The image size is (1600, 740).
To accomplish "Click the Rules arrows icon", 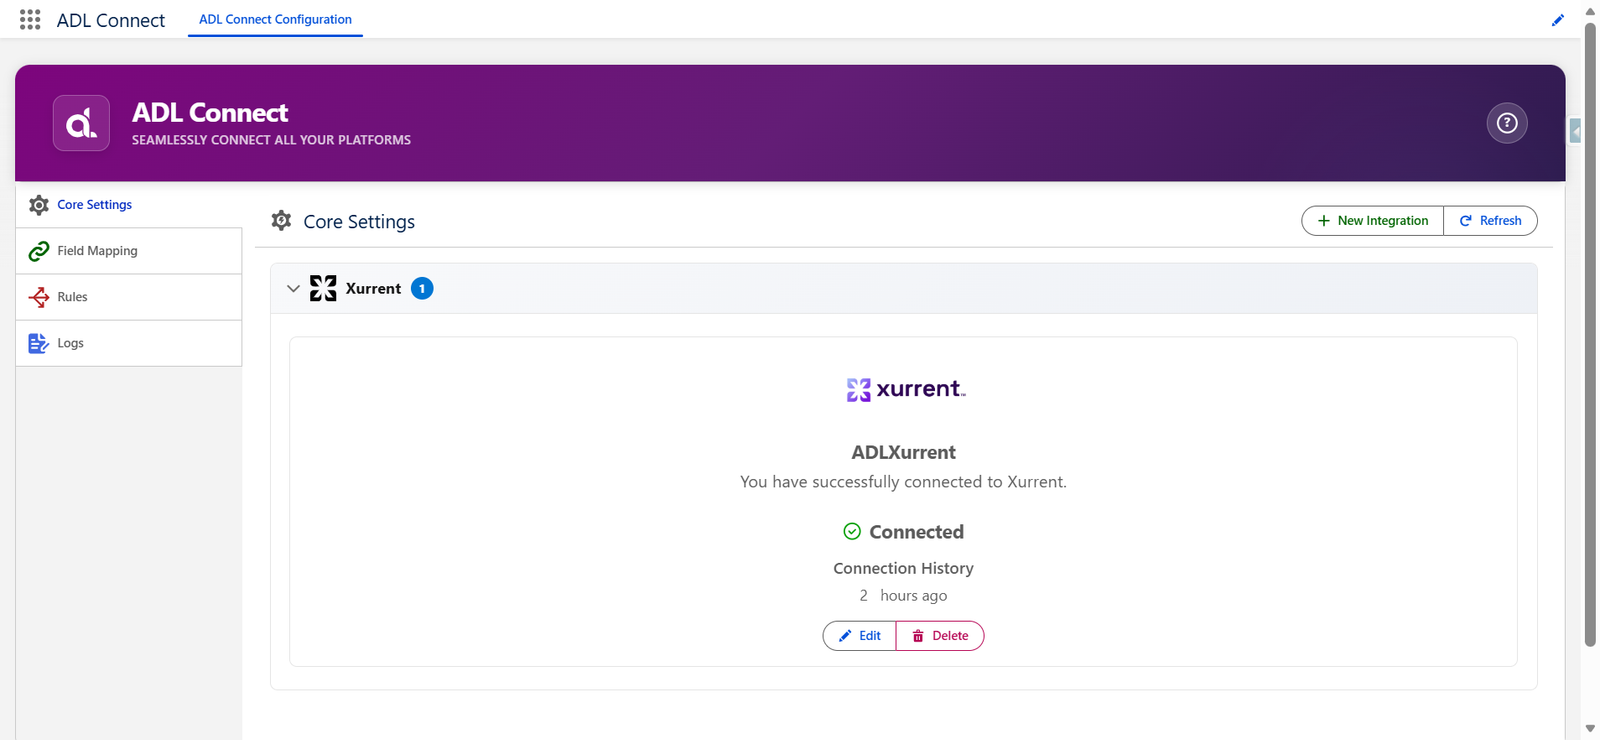I will (x=39, y=297).
